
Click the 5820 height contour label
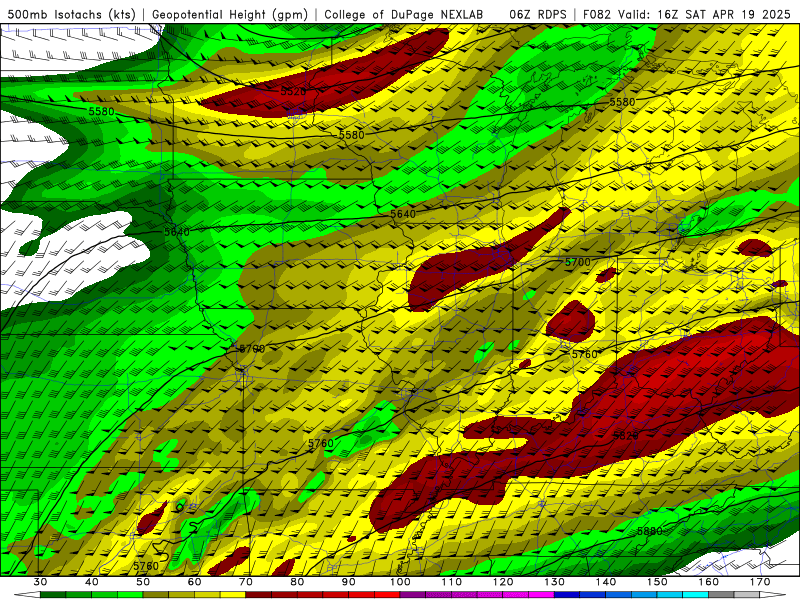pos(626,435)
